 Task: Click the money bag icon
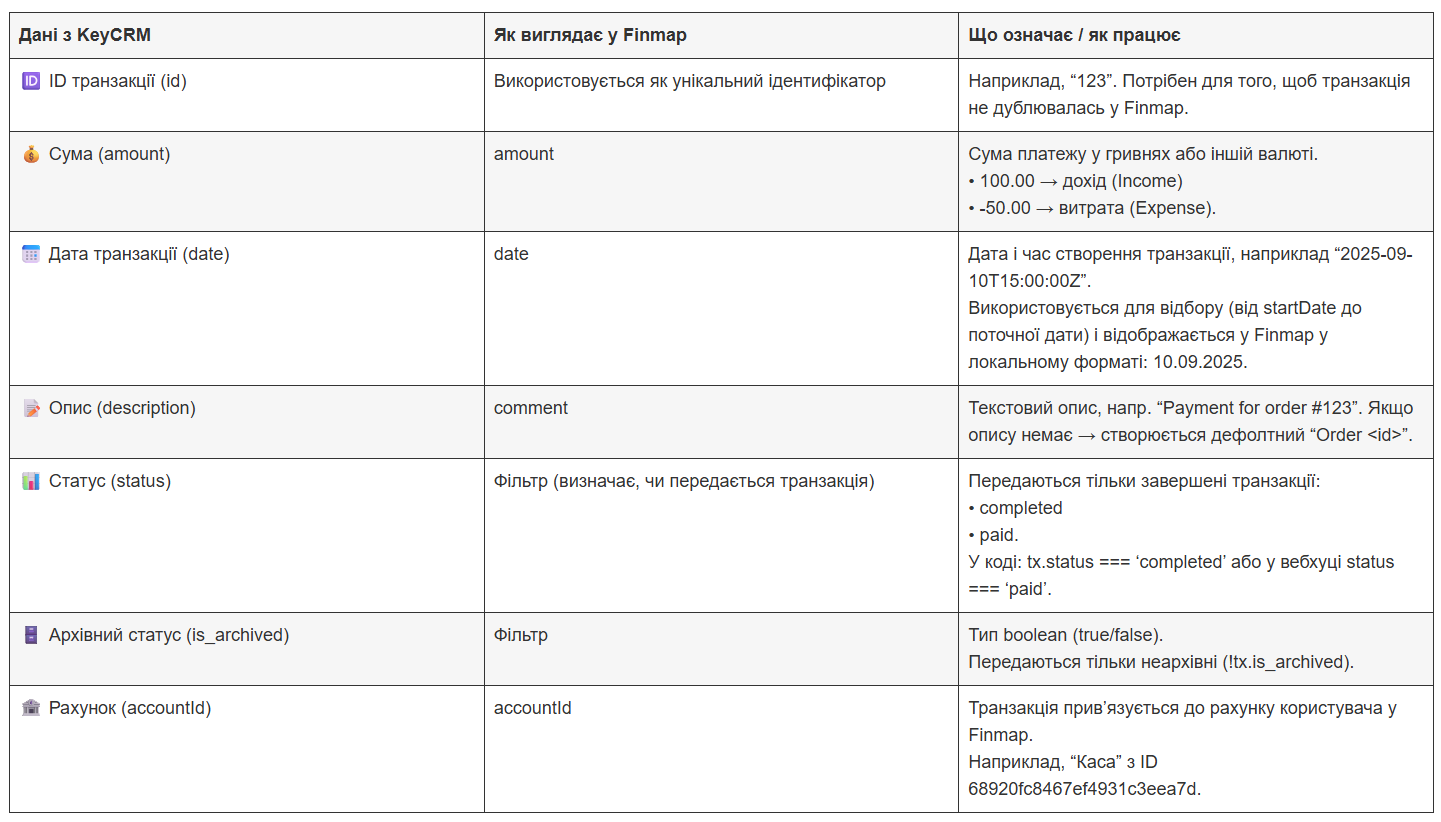point(31,155)
